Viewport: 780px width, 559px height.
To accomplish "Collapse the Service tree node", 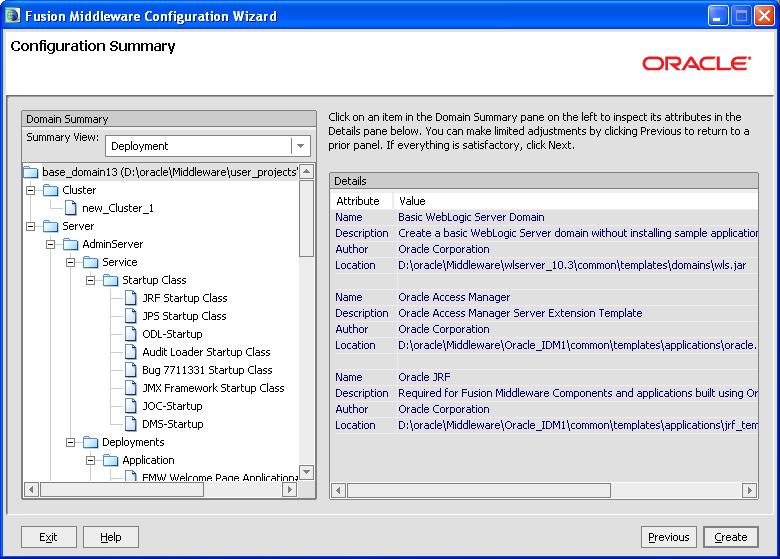I will [x=70, y=262].
